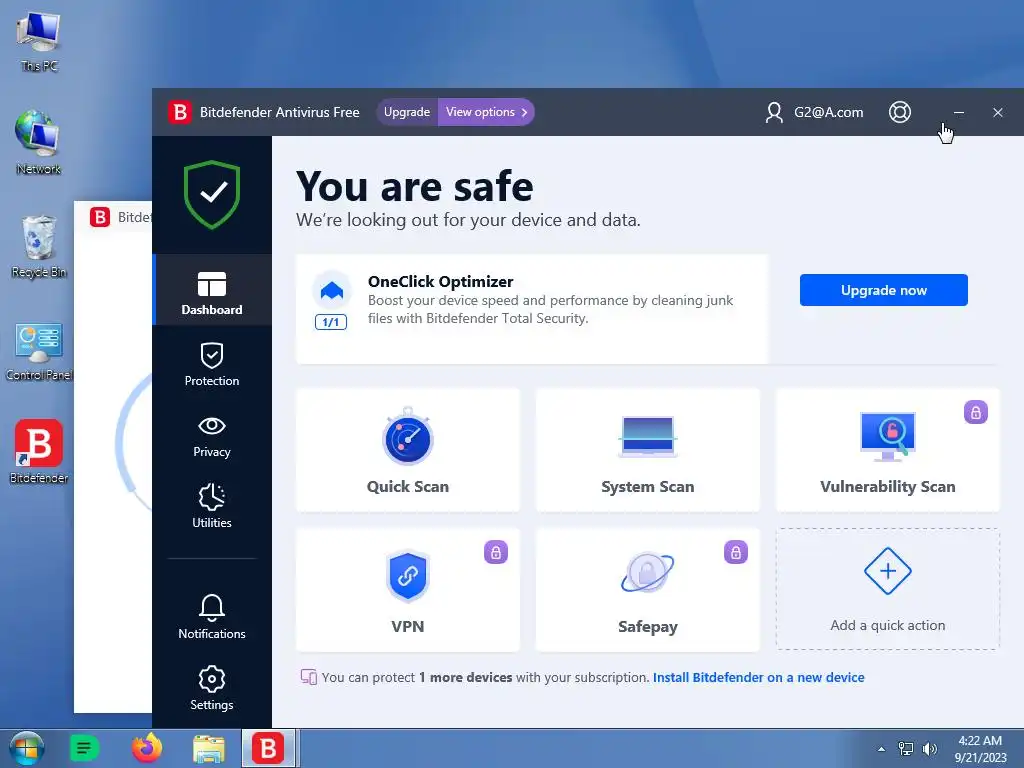Click the Bitdefender B logo in title bar
The height and width of the screenshot is (768, 1024).
179,112
